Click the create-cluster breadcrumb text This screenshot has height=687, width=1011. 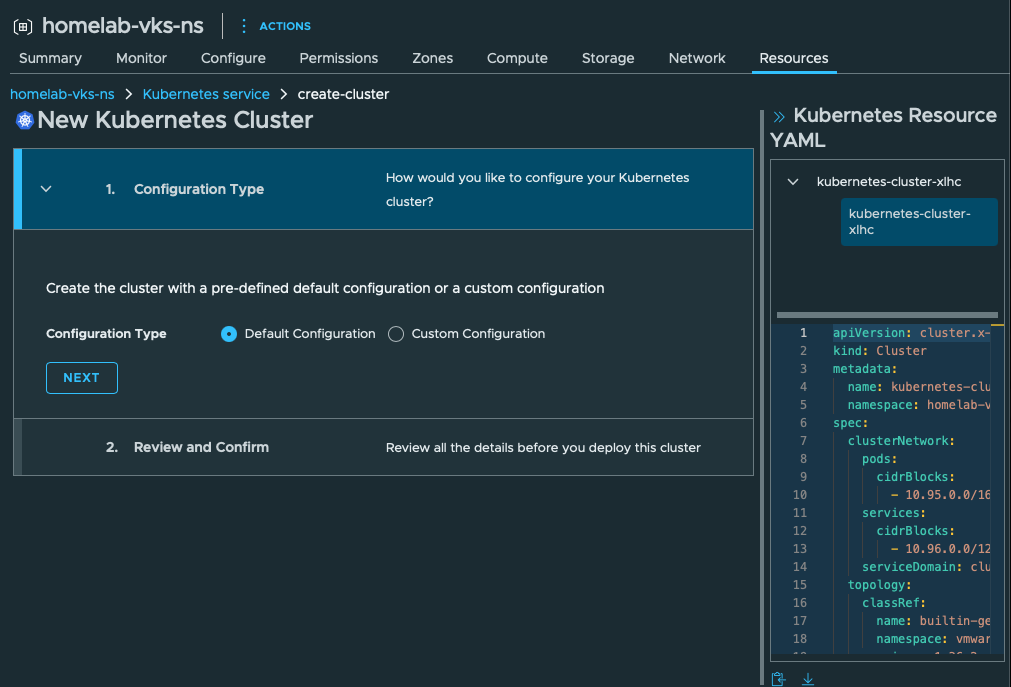(343, 94)
